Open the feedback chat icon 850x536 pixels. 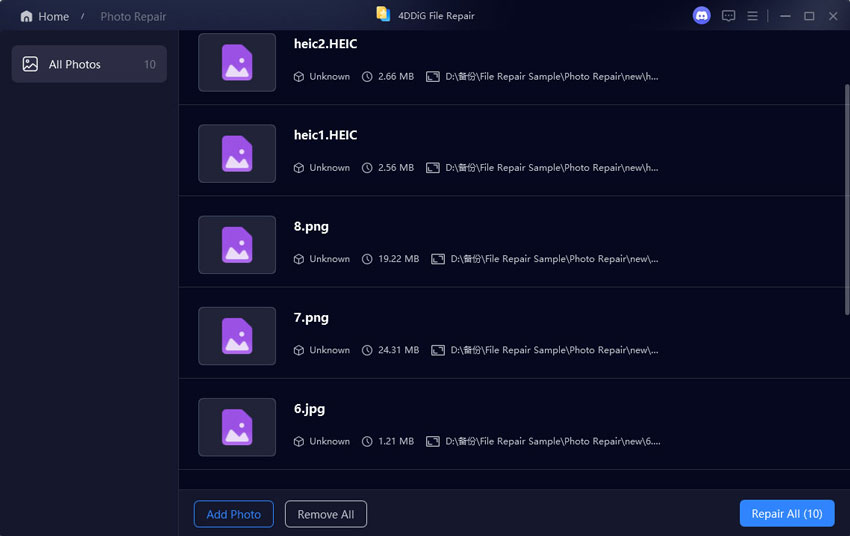[x=728, y=16]
